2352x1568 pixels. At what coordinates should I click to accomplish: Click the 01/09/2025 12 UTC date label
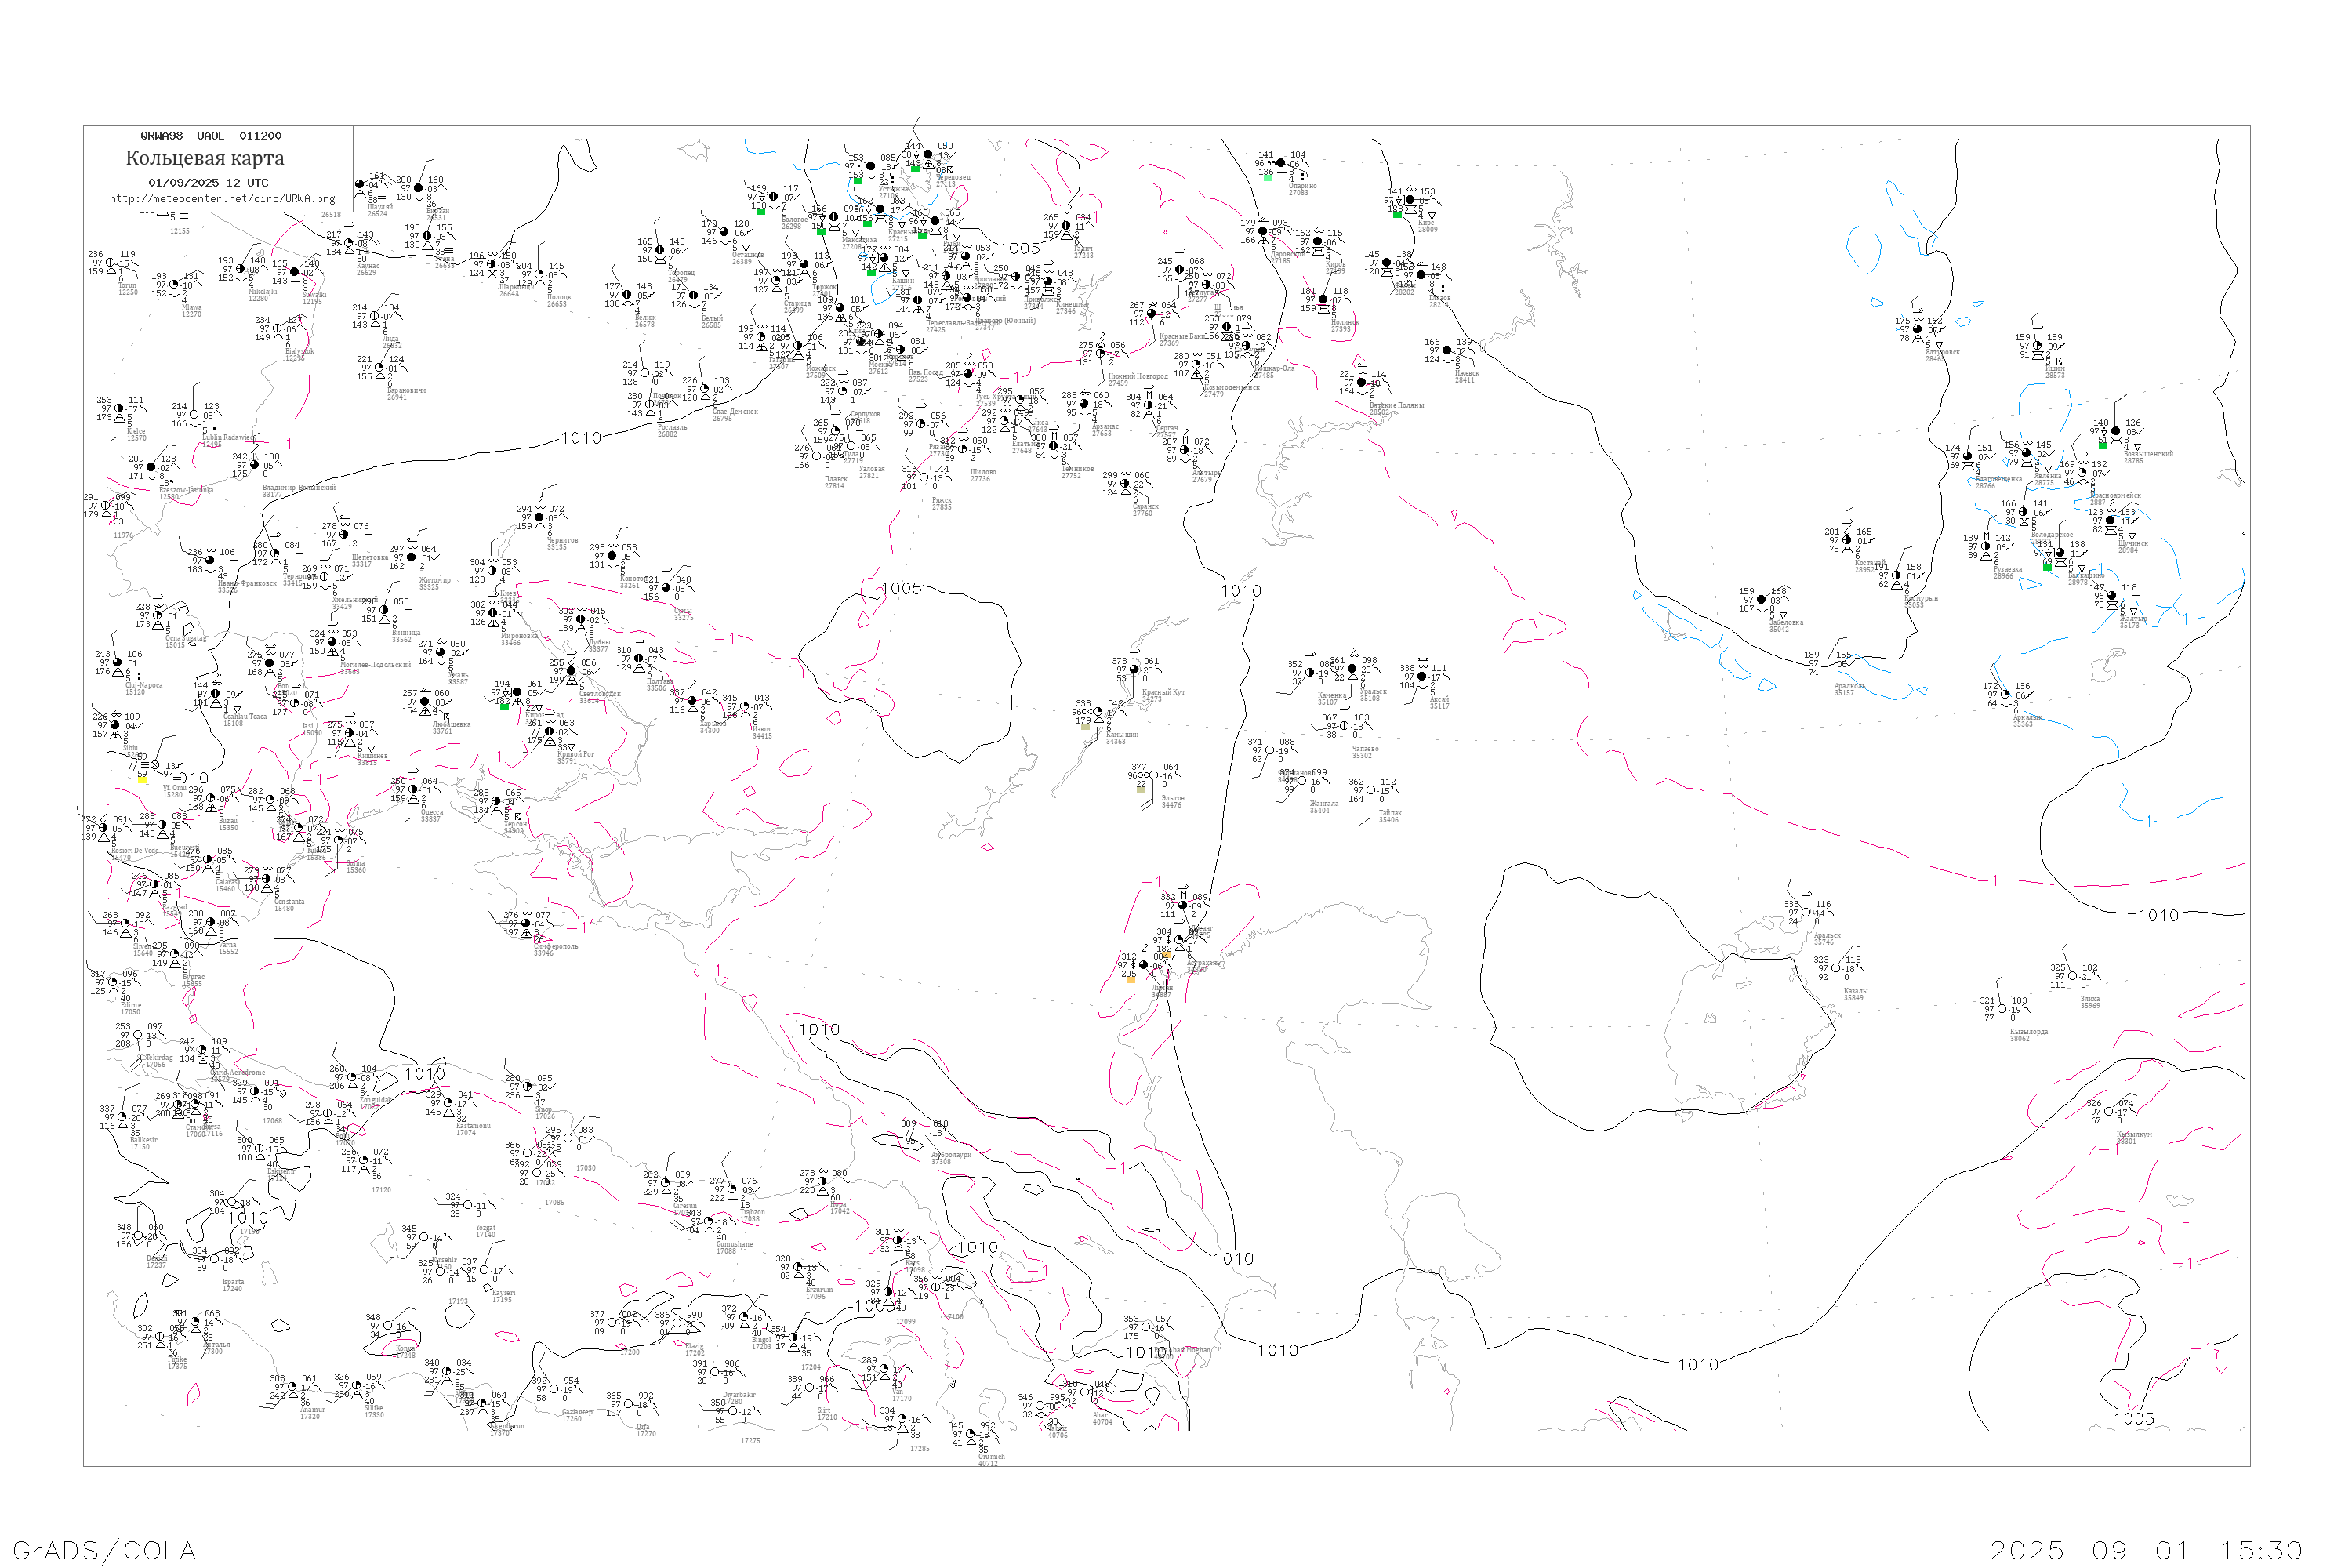point(208,183)
